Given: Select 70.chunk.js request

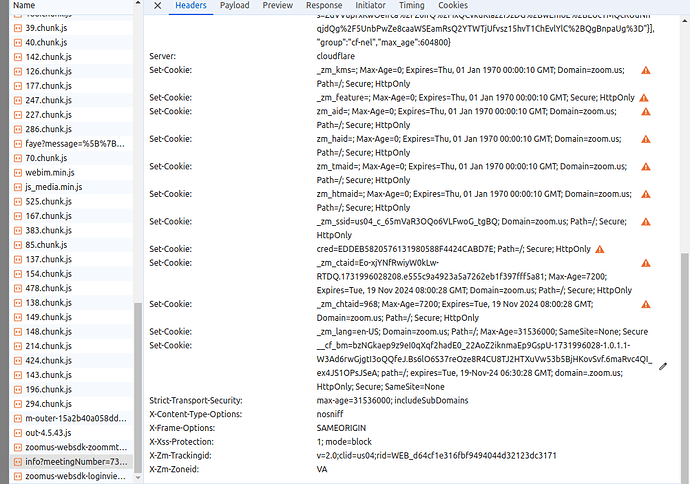Looking at the screenshot, I should pos(71,158).
